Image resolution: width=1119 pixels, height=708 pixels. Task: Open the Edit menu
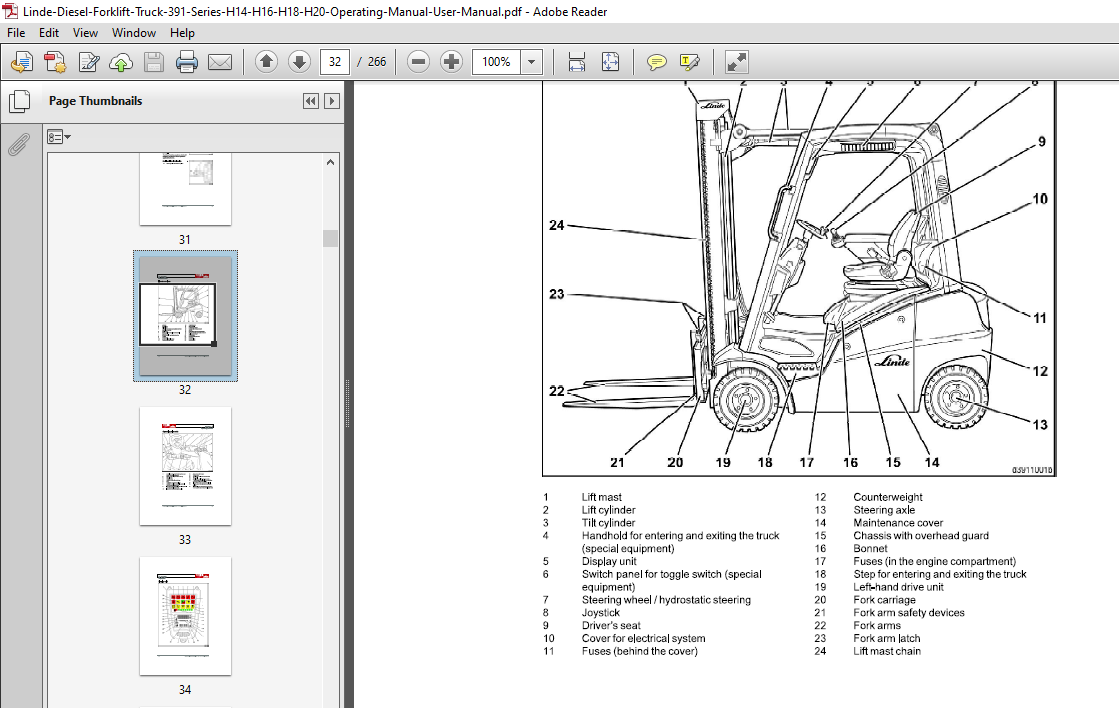click(49, 33)
